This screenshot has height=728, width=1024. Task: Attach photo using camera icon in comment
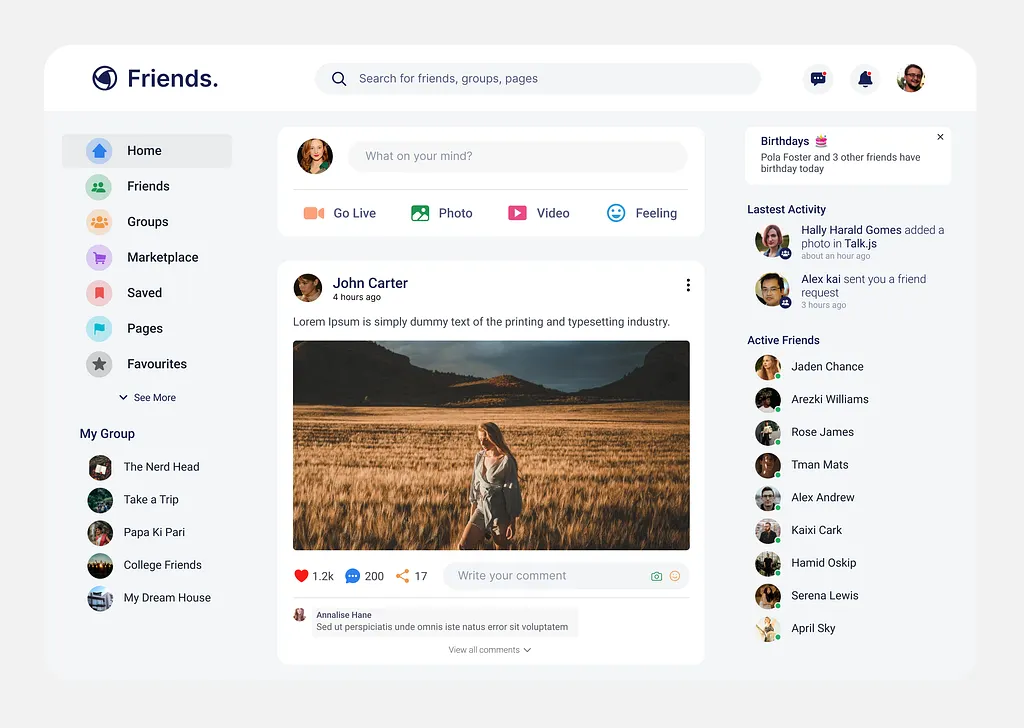[x=656, y=576]
